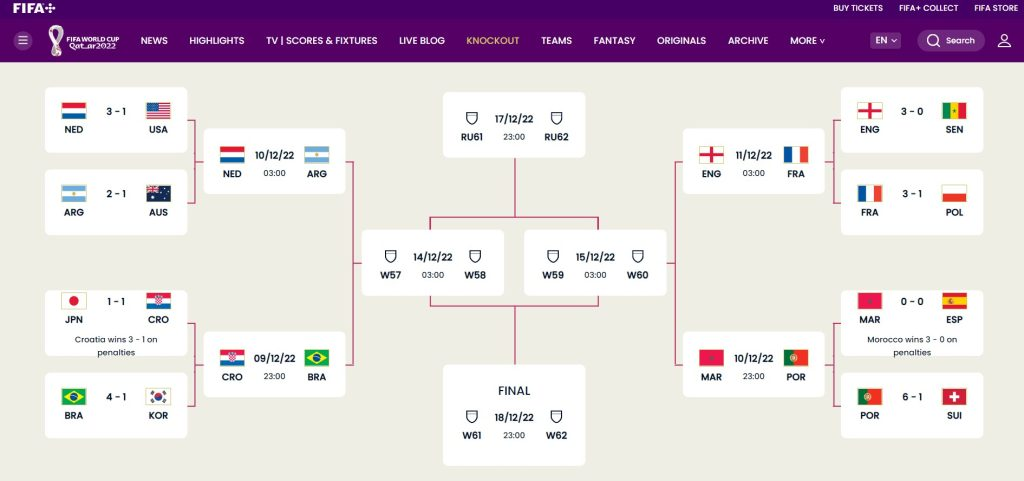Click the Switzerland flag in POR vs SUI match

point(954,397)
